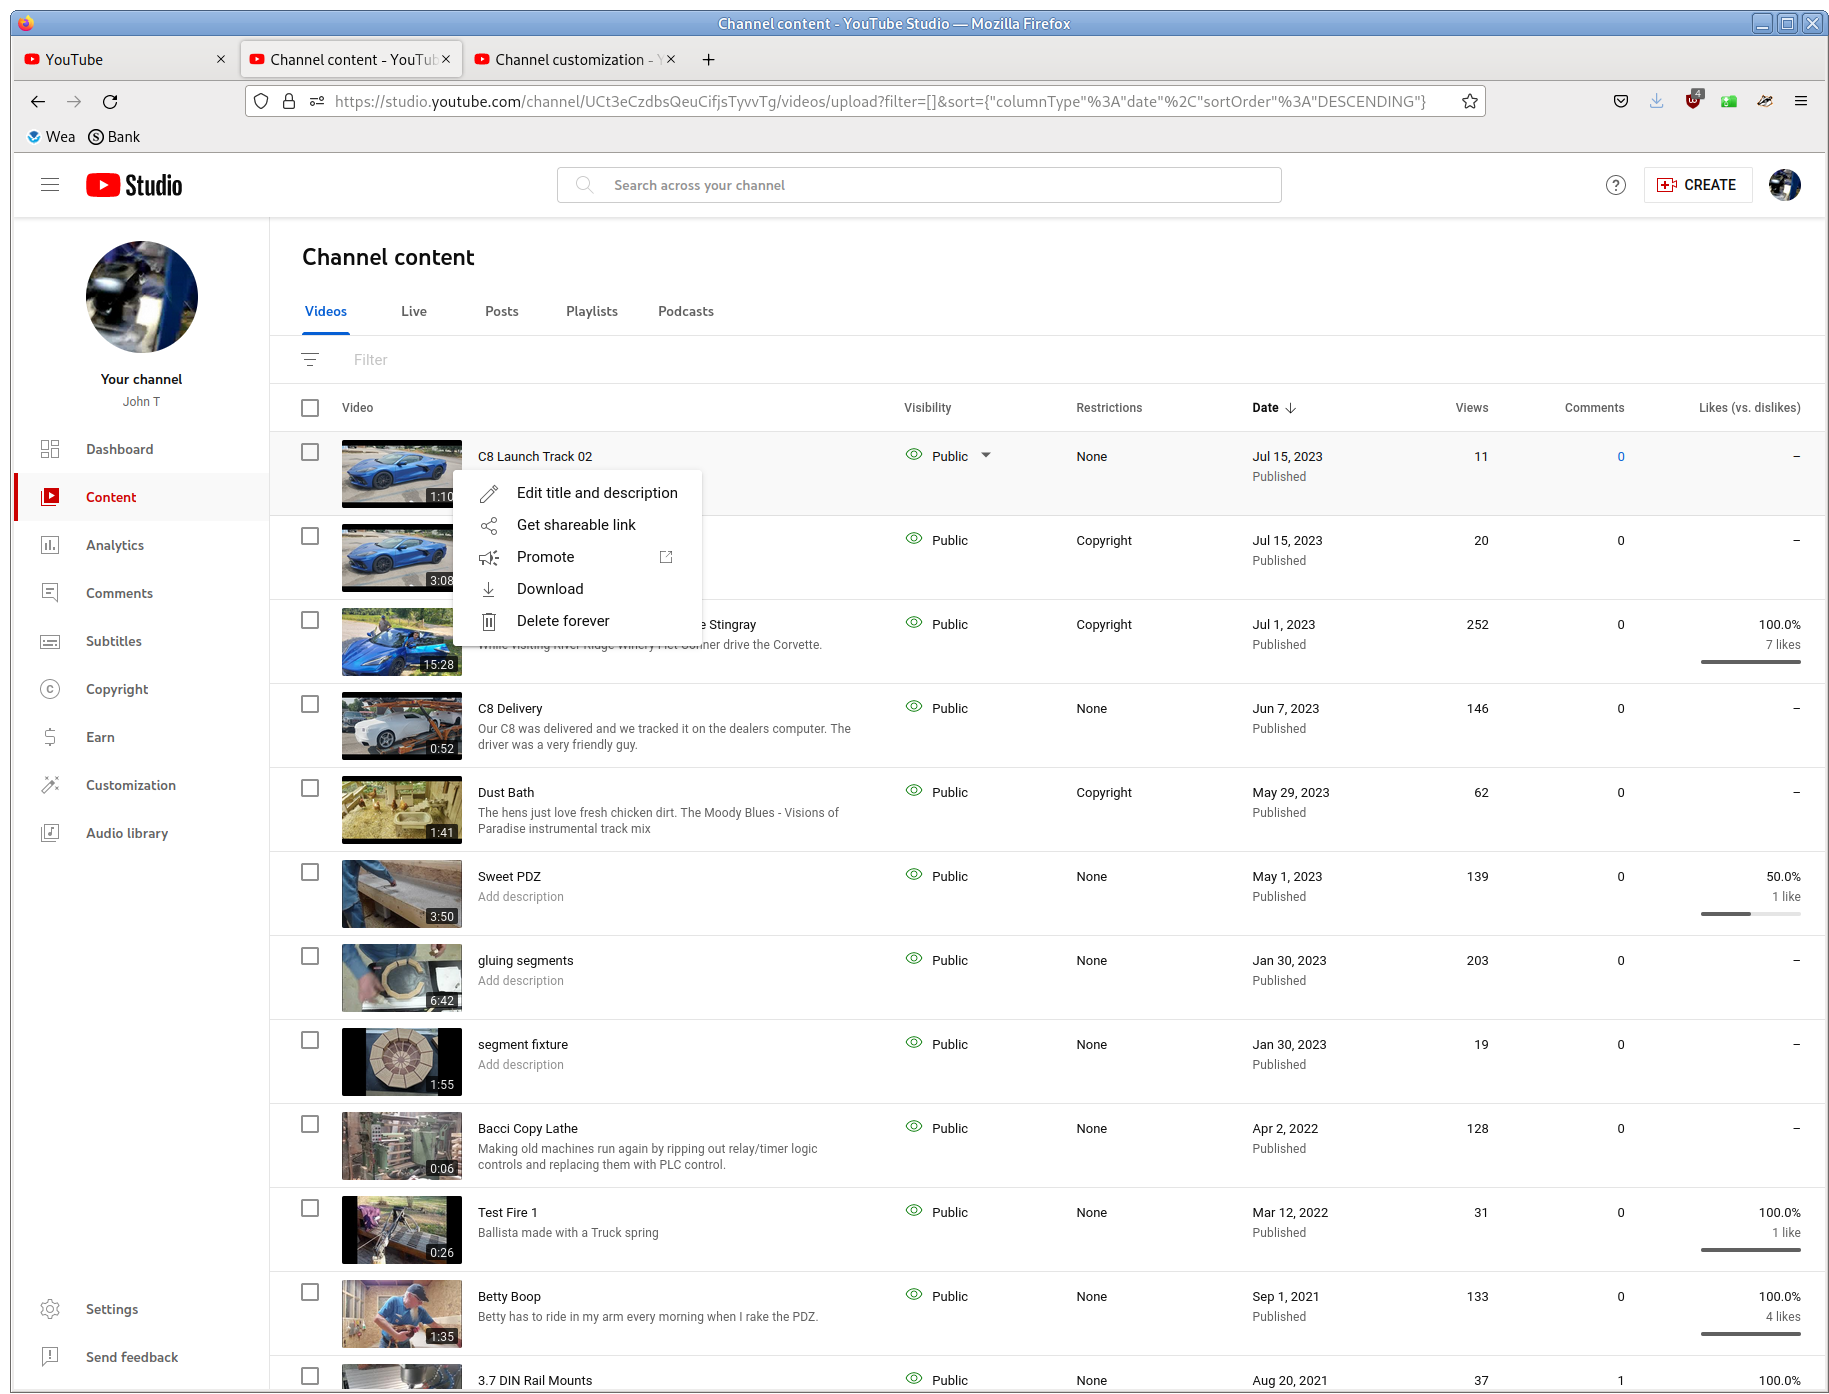Click the filter icon above video list
The image size is (1829, 1394).
[x=310, y=360]
